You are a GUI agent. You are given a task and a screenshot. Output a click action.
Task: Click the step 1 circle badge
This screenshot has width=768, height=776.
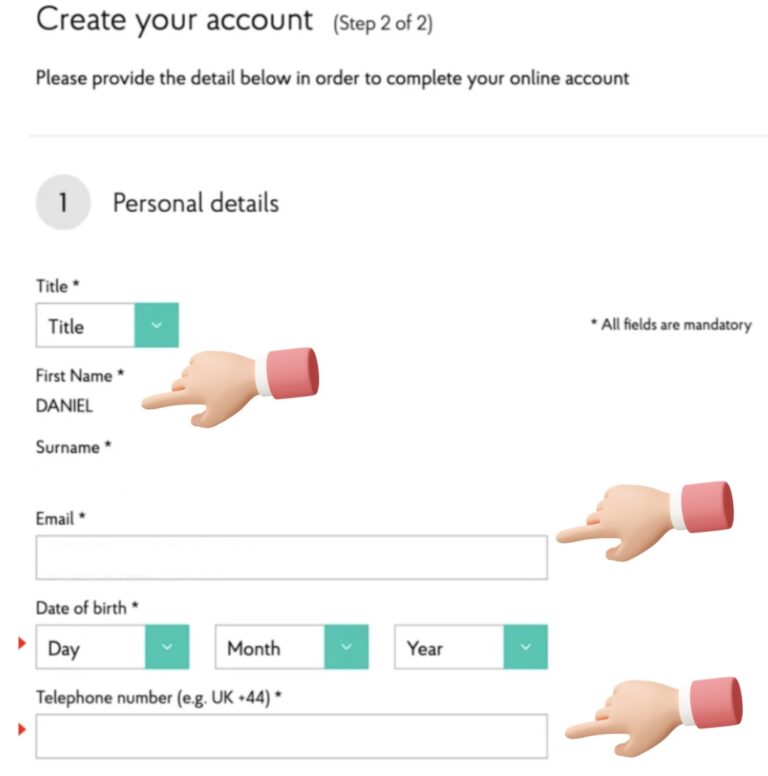pyautogui.click(x=63, y=203)
